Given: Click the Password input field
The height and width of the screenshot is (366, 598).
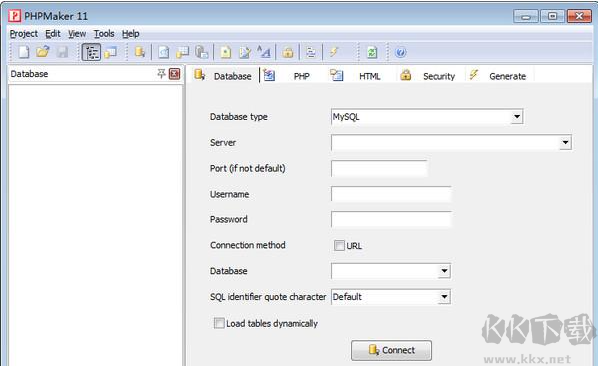Looking at the screenshot, I should pos(391,220).
